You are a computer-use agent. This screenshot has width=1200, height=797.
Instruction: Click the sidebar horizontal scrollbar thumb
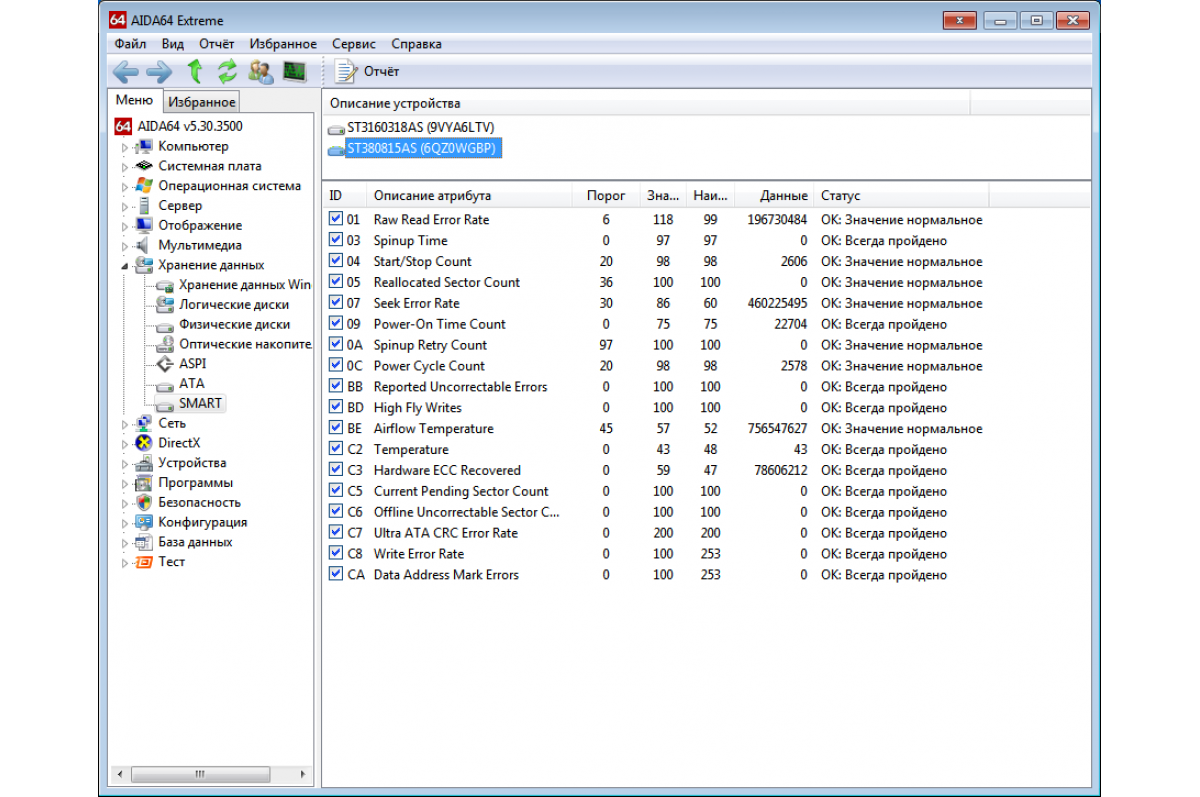coord(201,774)
